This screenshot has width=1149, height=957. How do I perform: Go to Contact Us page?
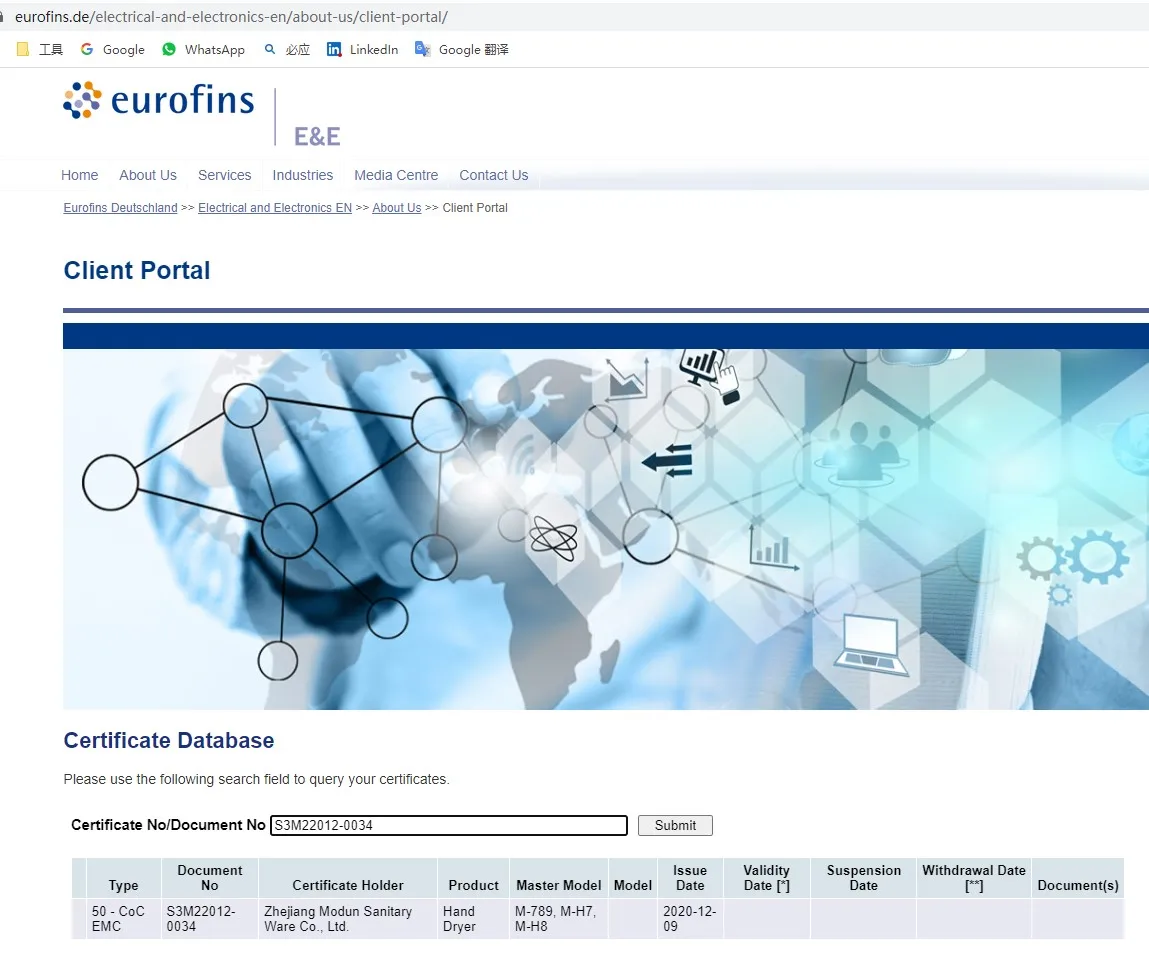tap(493, 175)
